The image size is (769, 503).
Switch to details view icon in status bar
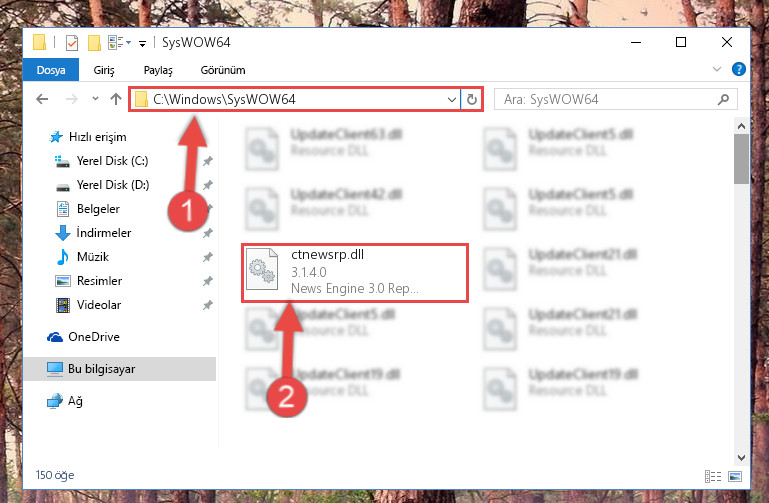713,476
